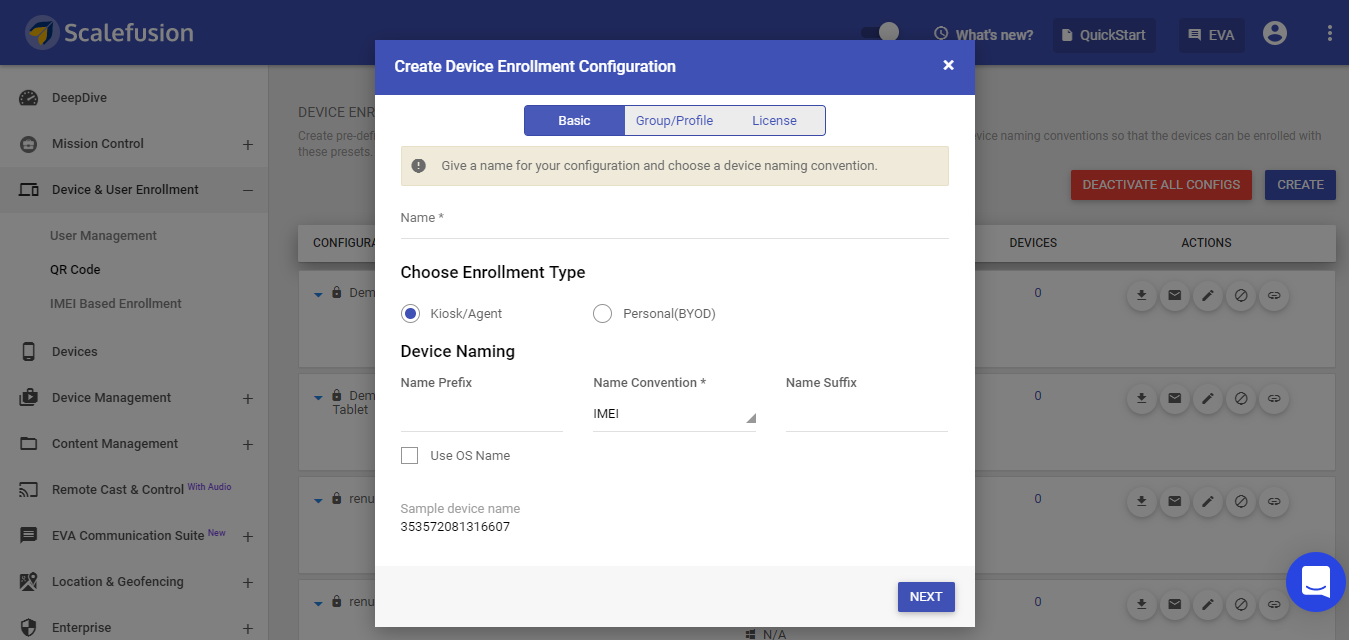This screenshot has width=1349, height=640.
Task: Open the Devices section icon in sidebar
Action: click(x=29, y=351)
